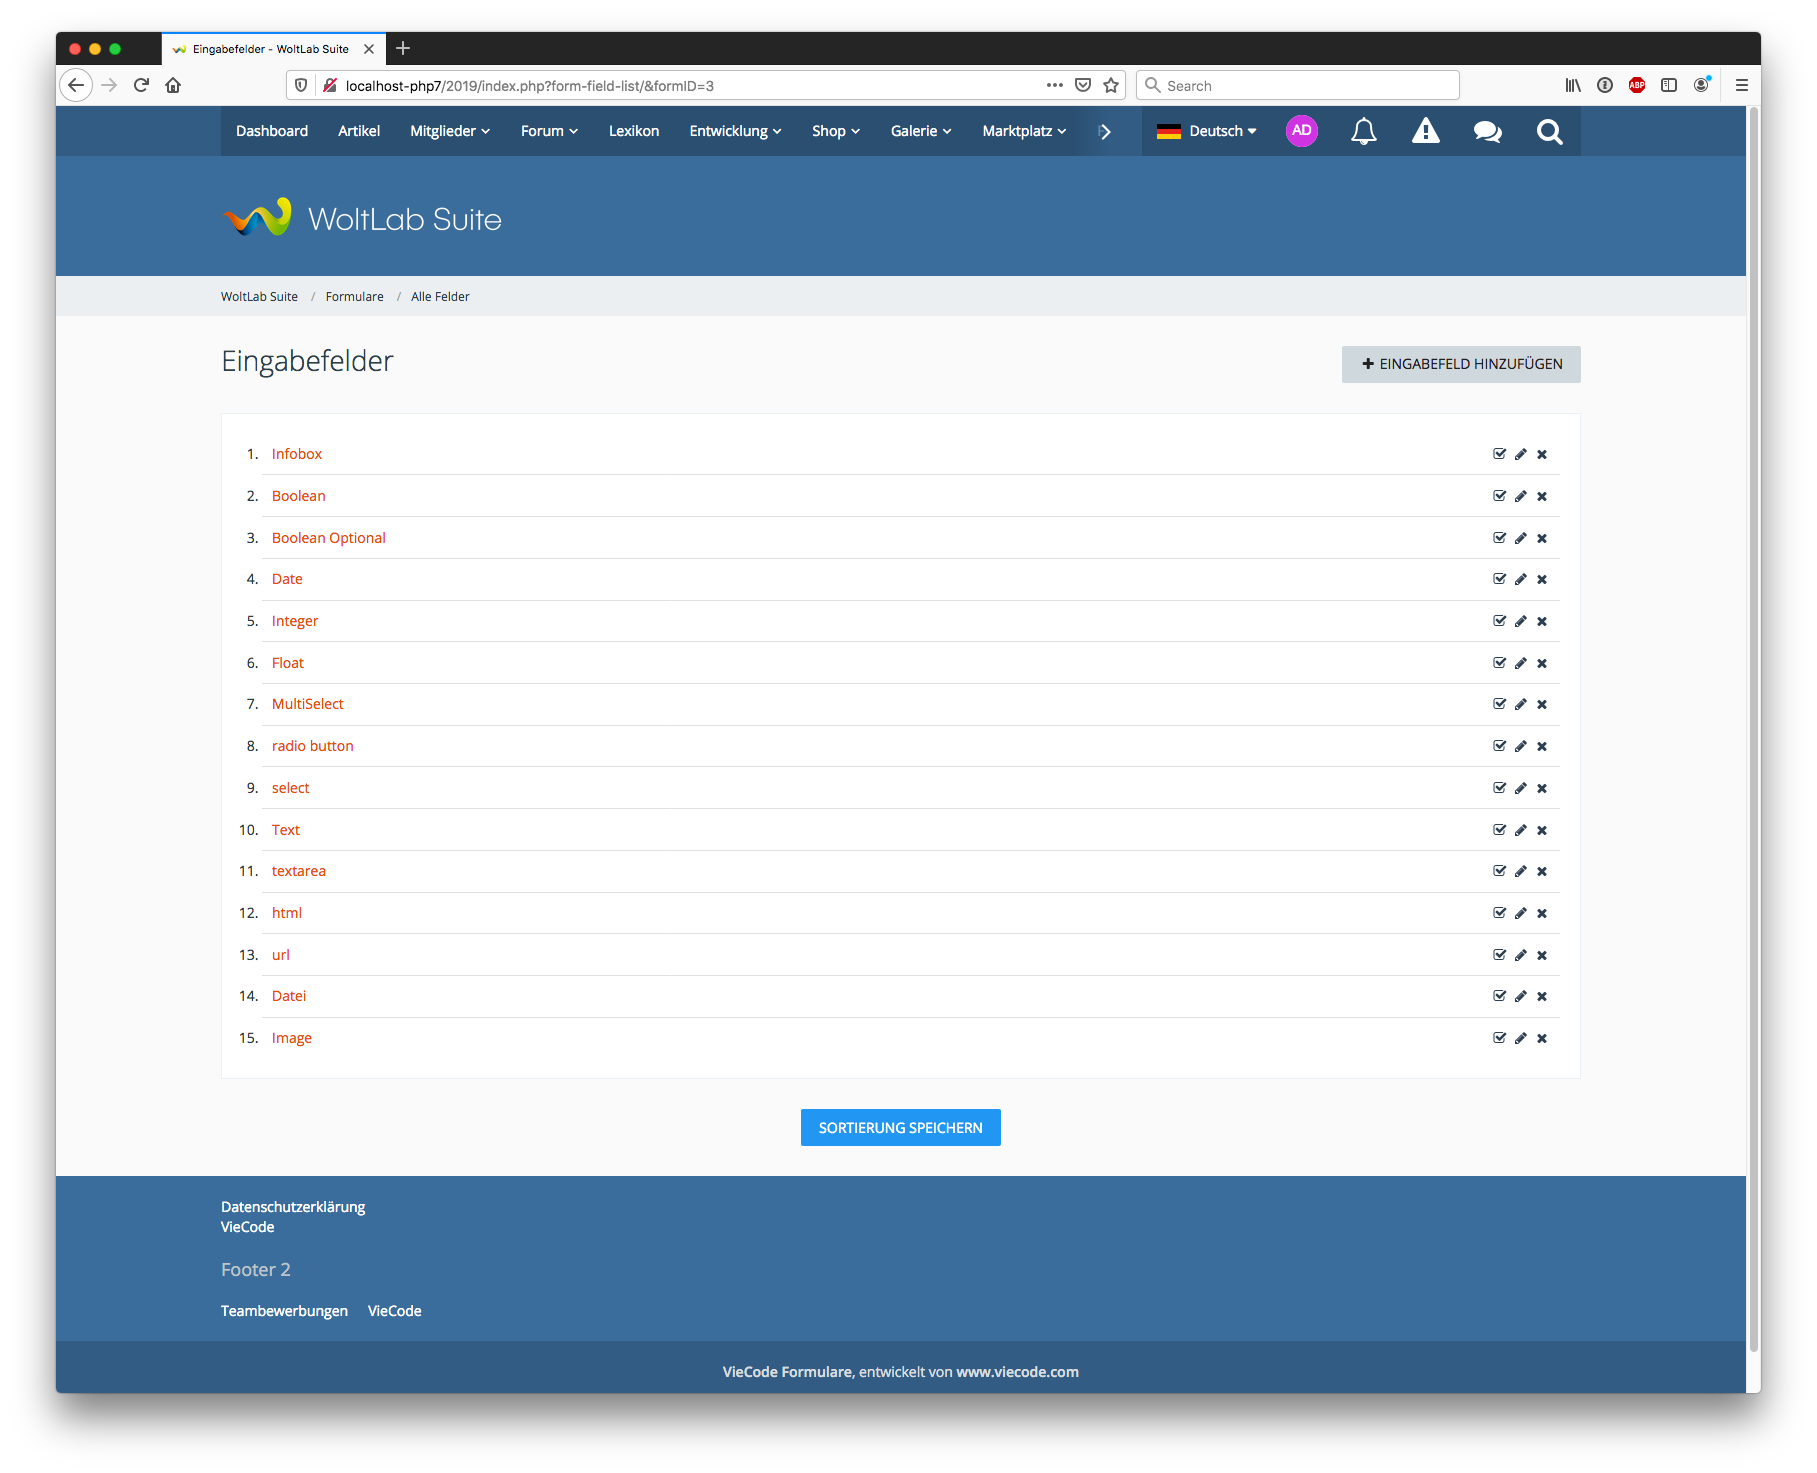The height and width of the screenshot is (1473, 1817).
Task: Open the conversations speech bubbles icon
Action: pyautogui.click(x=1487, y=131)
